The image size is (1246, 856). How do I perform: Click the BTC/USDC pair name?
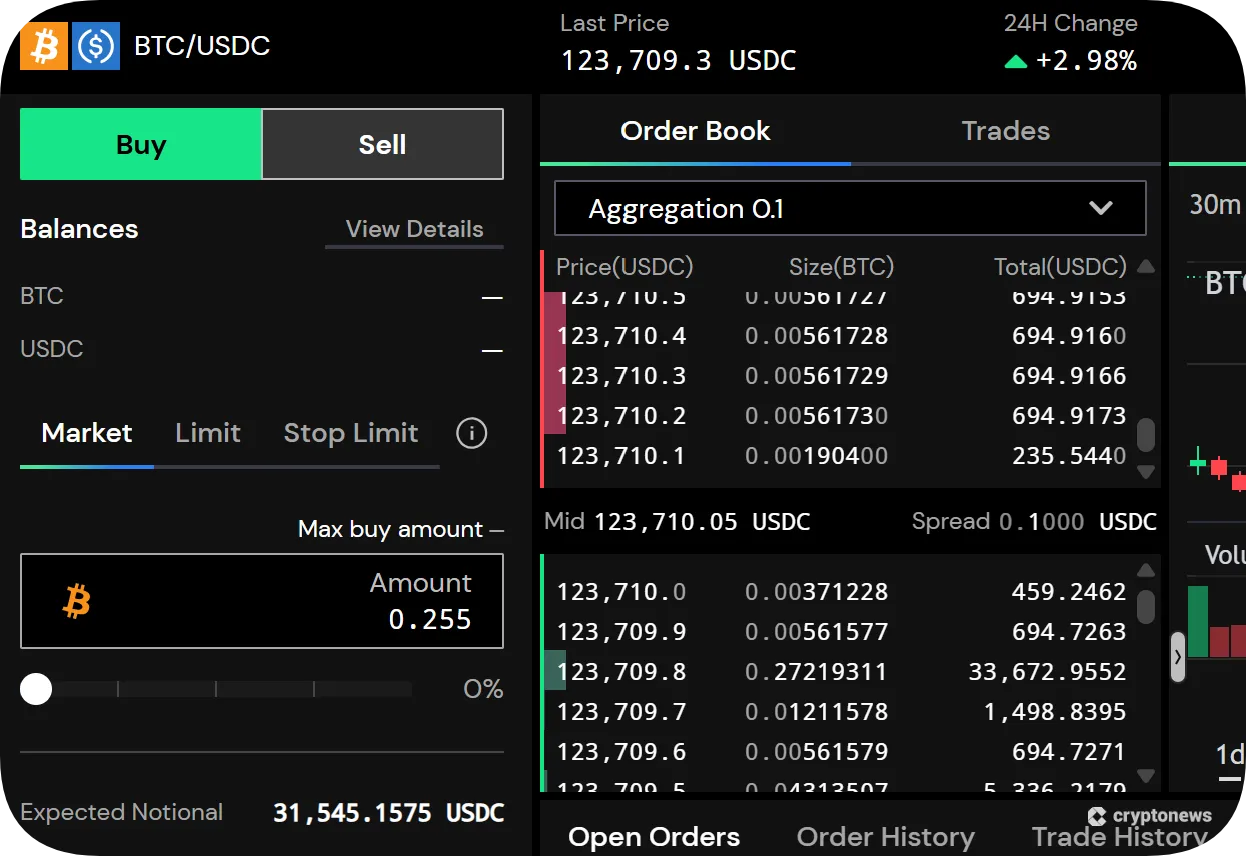[x=202, y=46]
